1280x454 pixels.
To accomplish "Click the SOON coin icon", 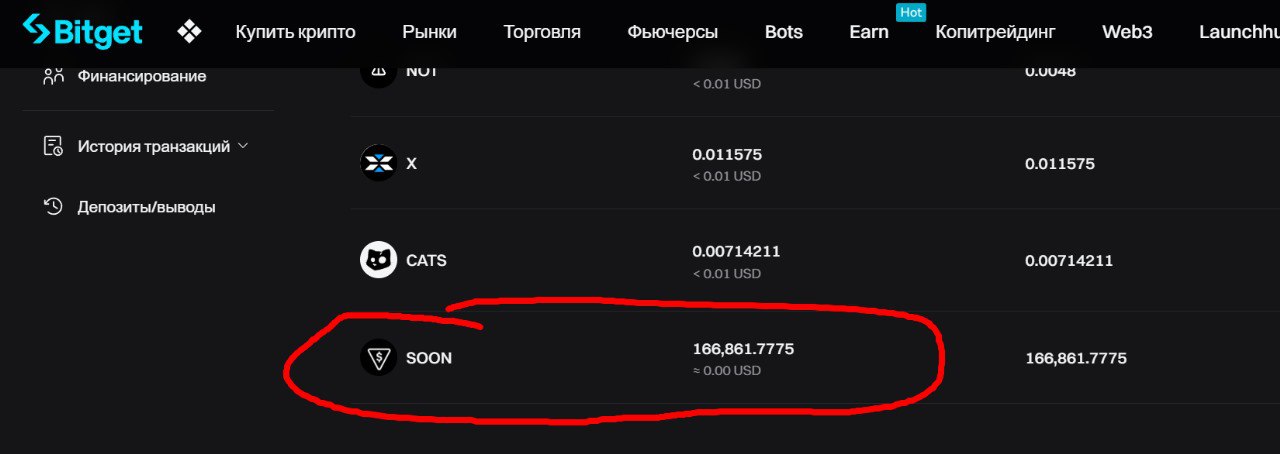I will (379, 358).
